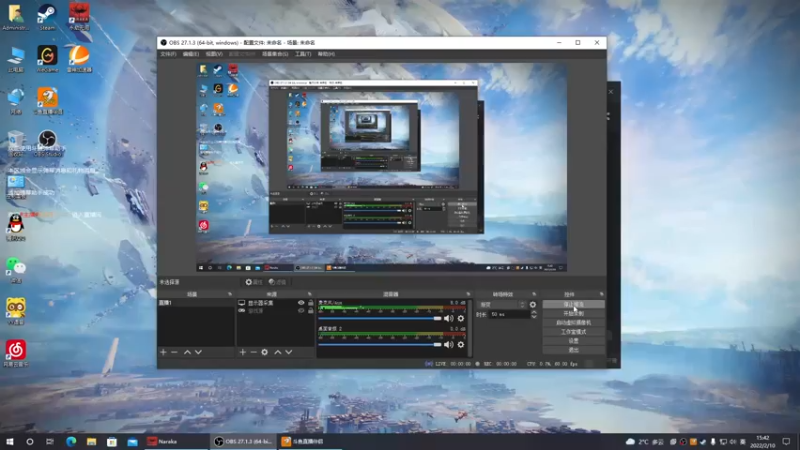
Task: Move selected source down with arrow icon
Action: pos(290,352)
